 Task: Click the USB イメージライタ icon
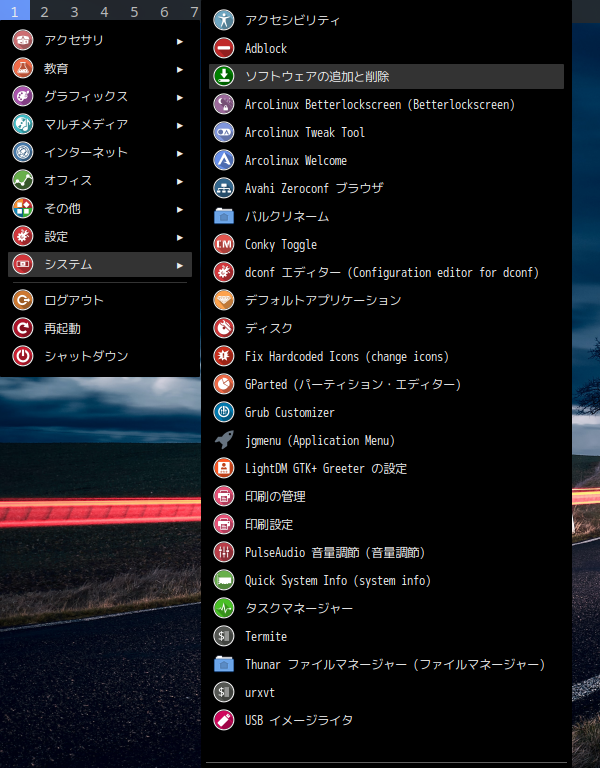click(x=224, y=720)
